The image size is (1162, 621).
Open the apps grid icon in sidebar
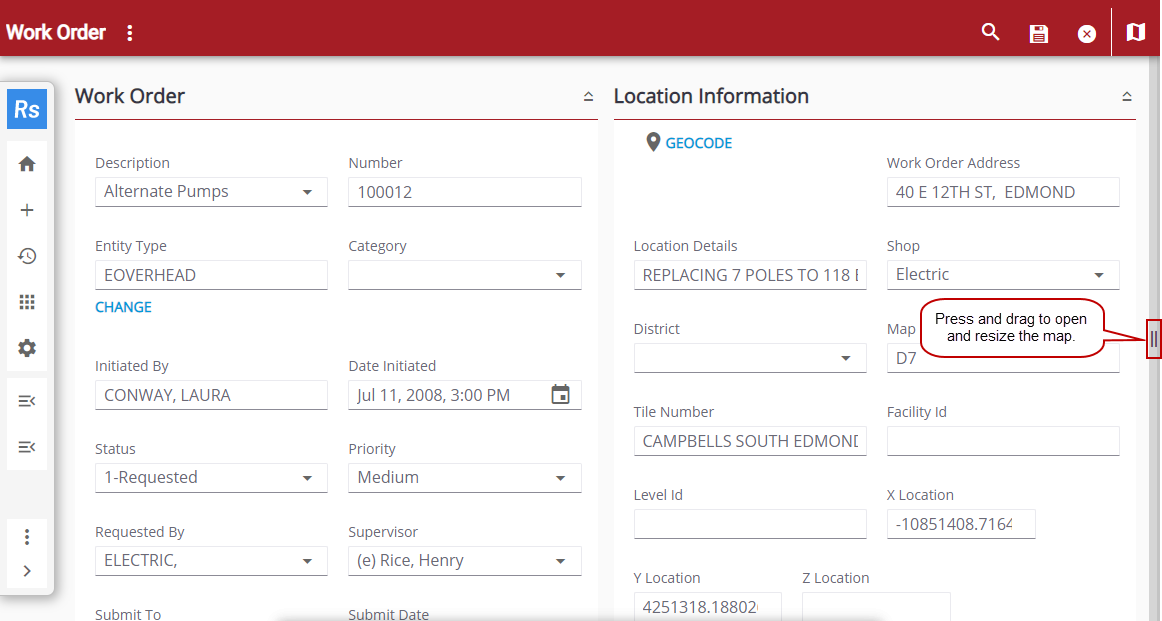point(27,302)
